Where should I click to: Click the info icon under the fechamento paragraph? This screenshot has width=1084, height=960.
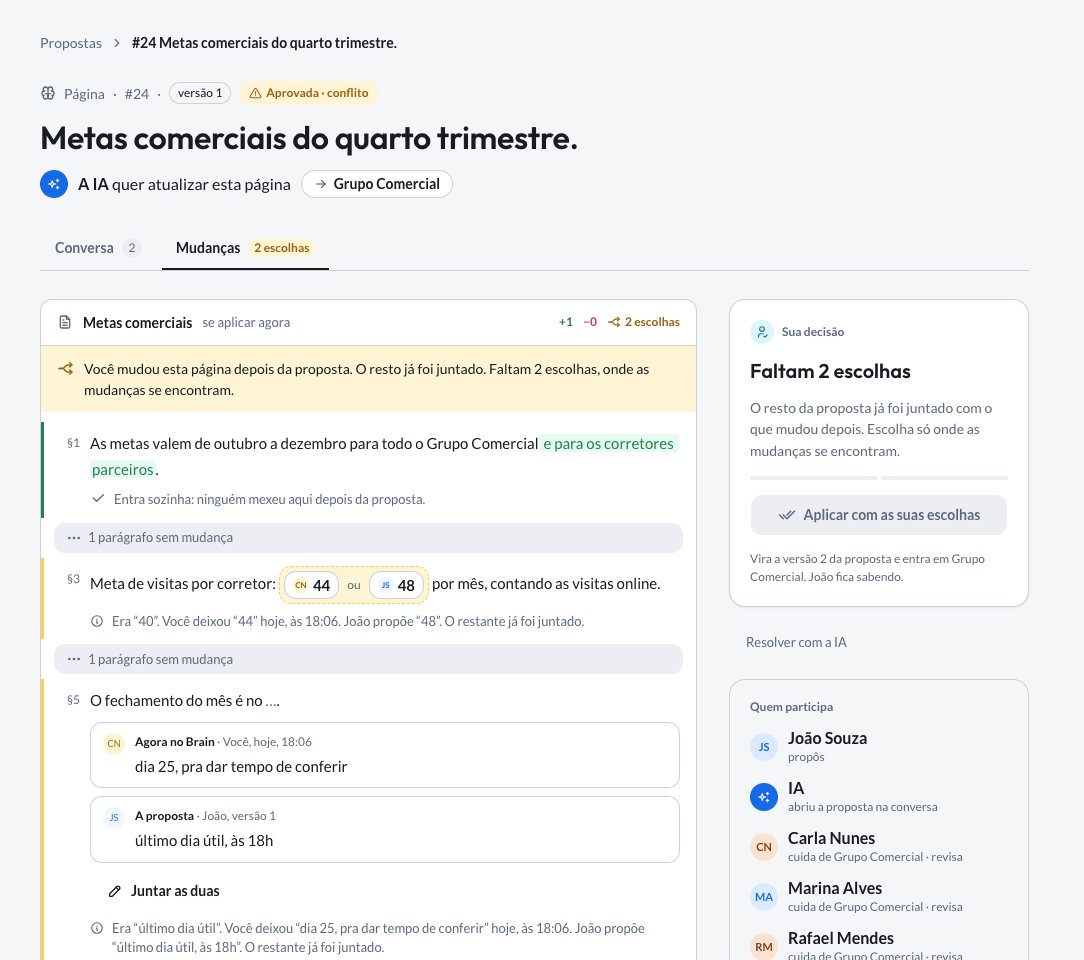coord(97,928)
